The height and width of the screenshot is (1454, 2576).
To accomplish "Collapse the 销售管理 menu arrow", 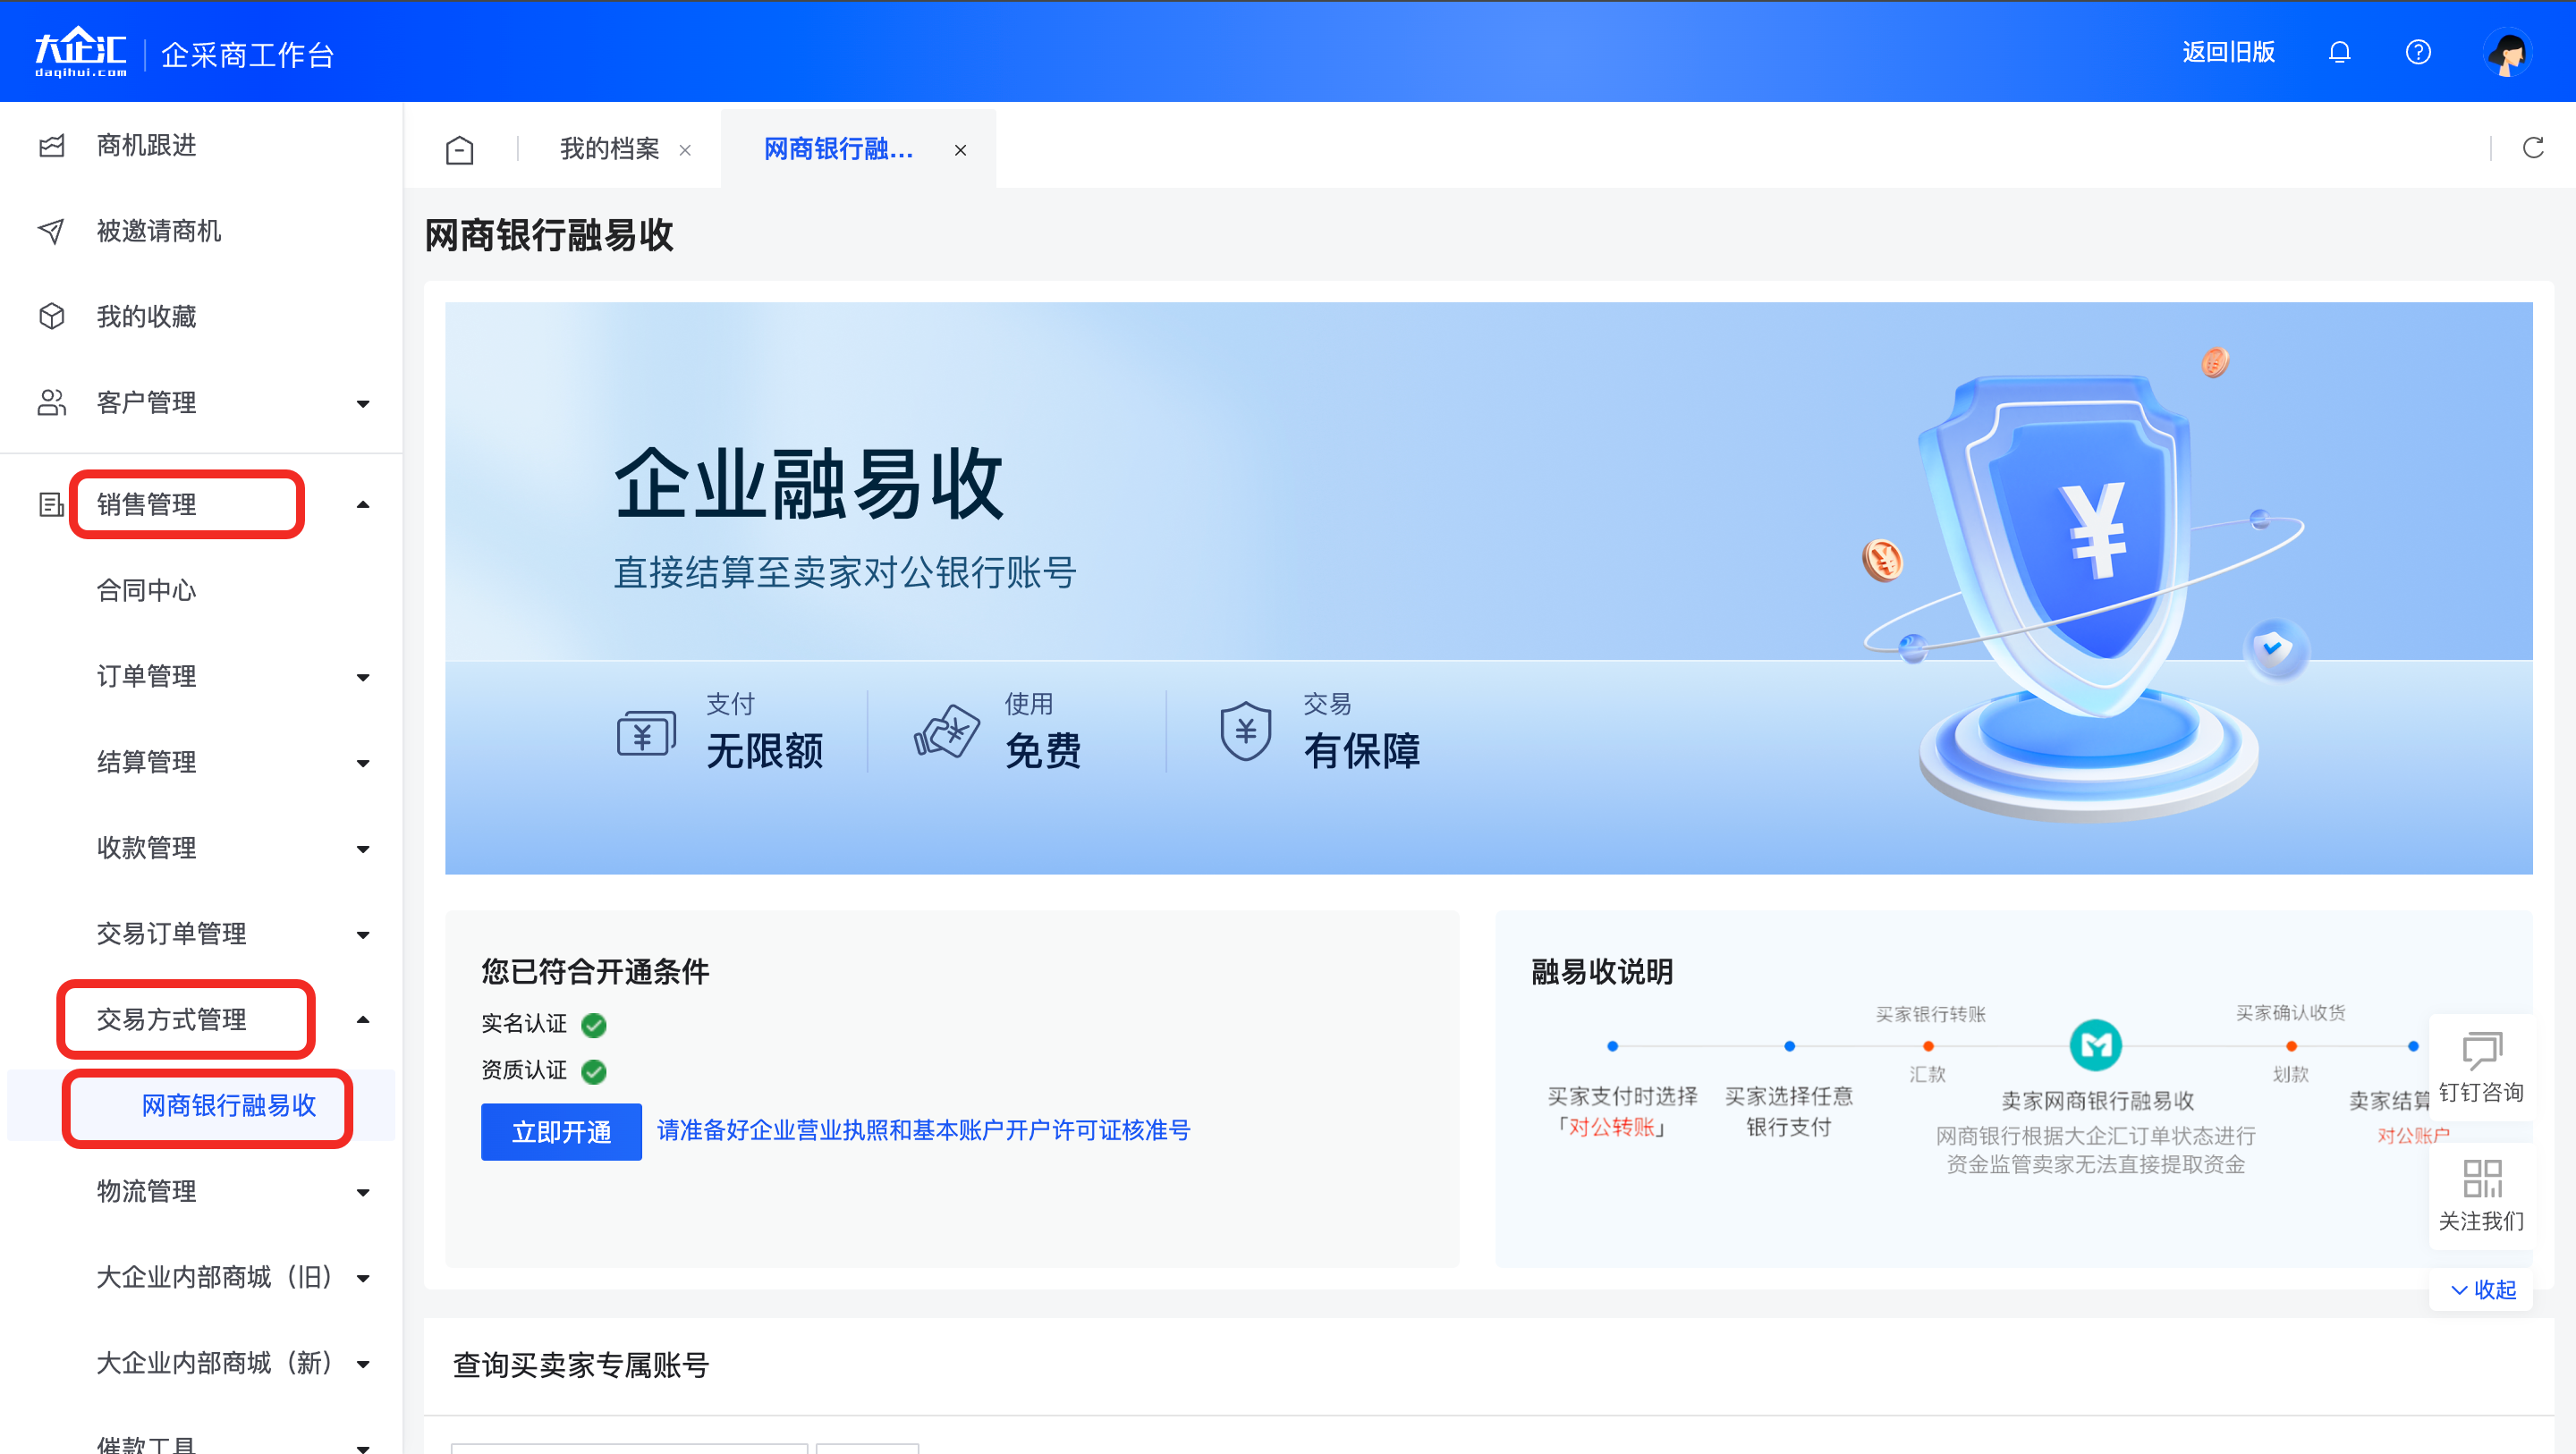I will pos(363,505).
